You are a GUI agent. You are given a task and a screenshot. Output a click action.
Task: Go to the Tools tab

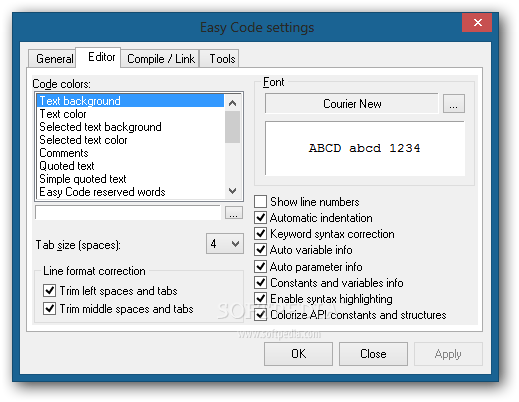coord(219,59)
